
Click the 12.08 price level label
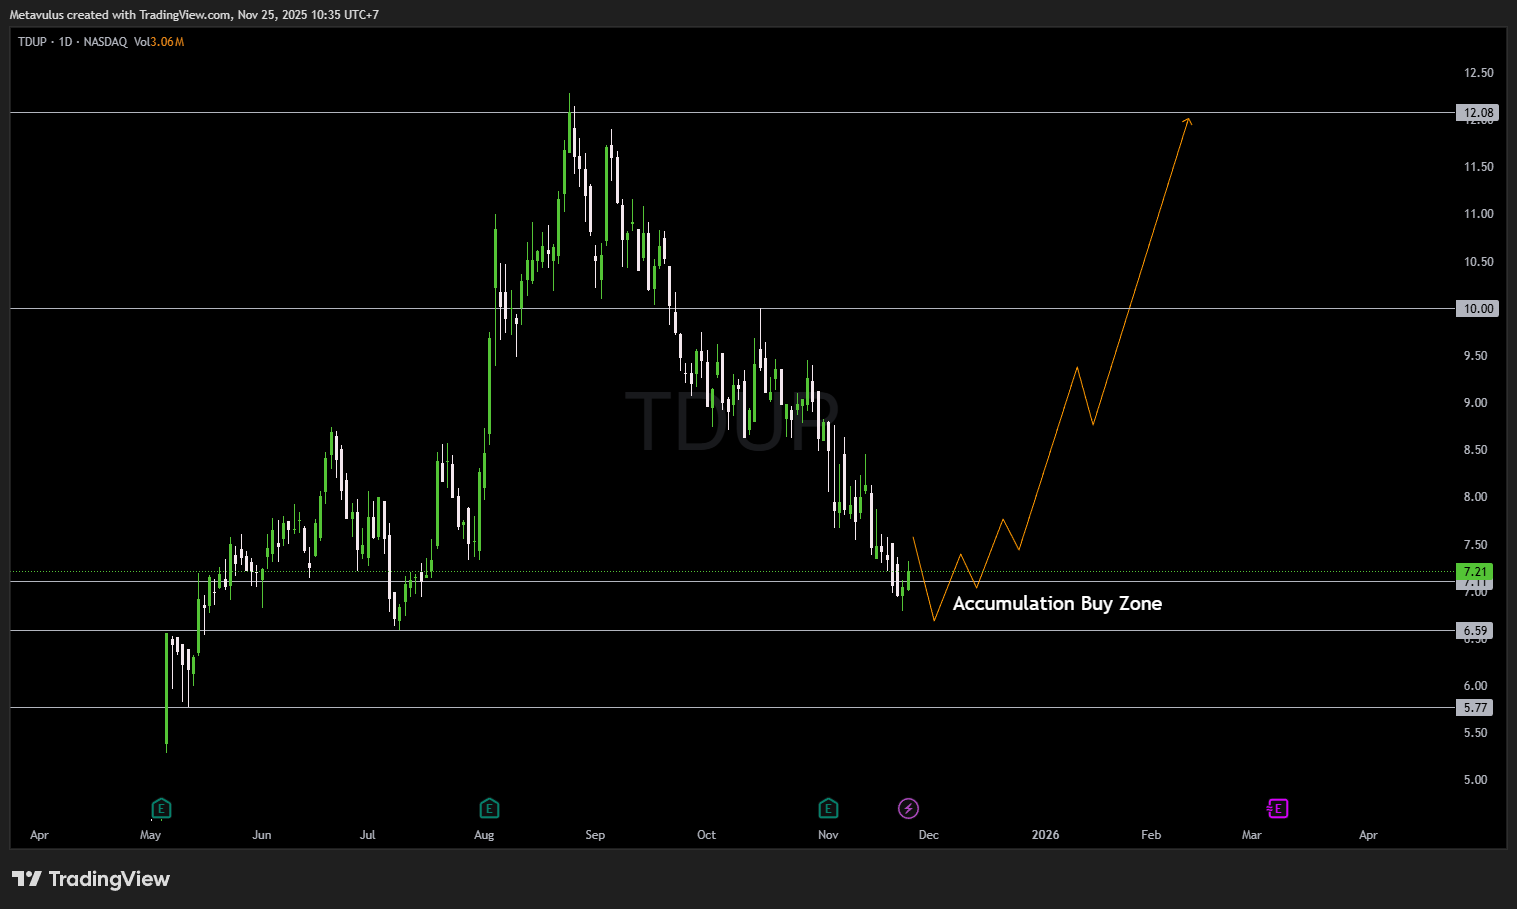point(1474,113)
